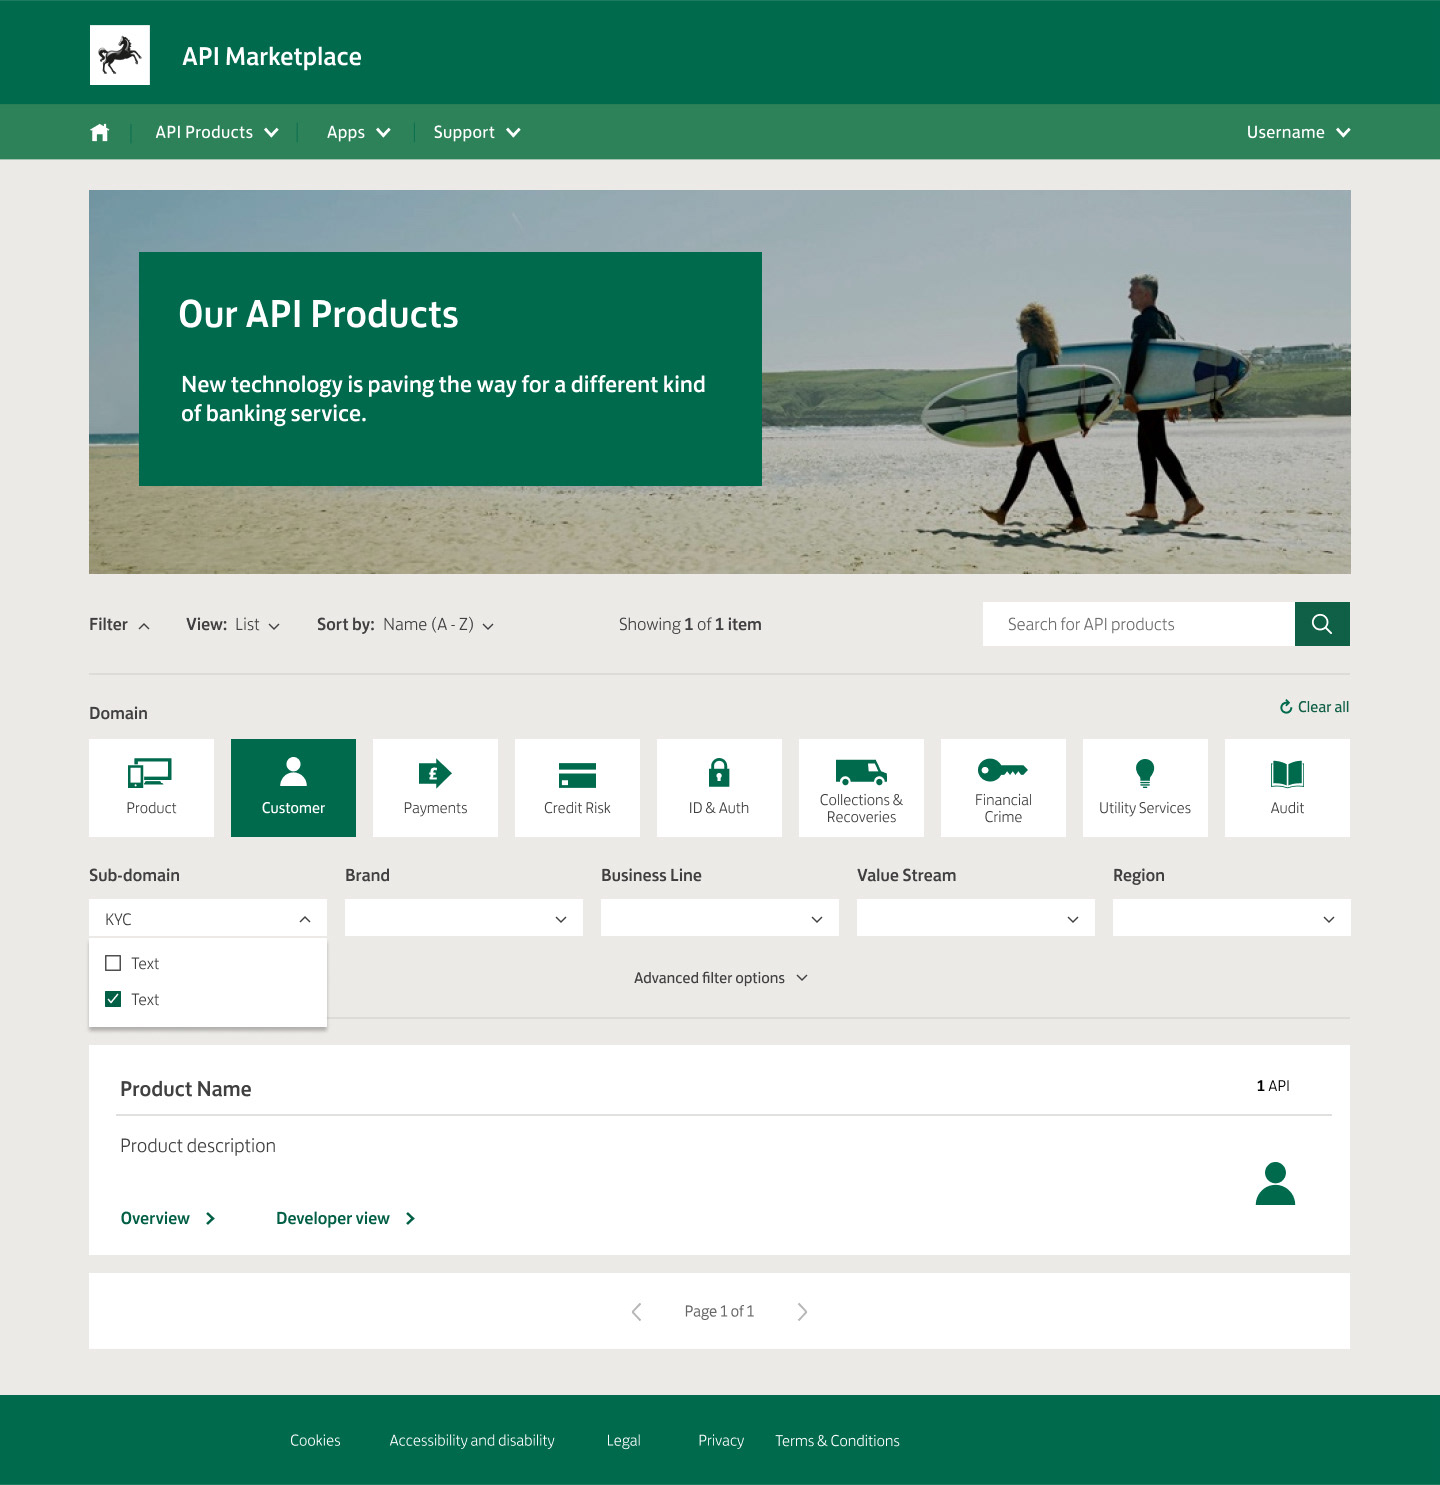Open the Developer view link
The width and height of the screenshot is (1440, 1485).
coord(346,1218)
